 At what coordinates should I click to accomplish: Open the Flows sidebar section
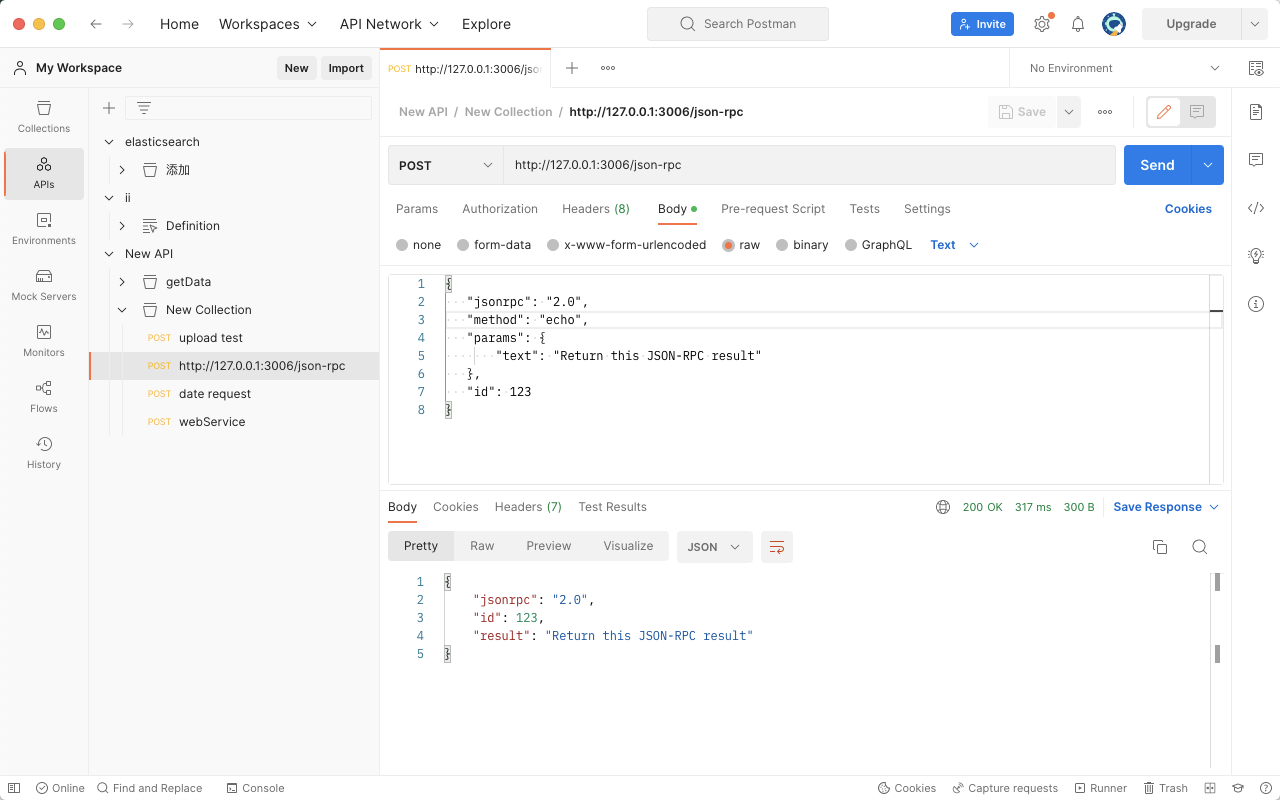pos(44,397)
